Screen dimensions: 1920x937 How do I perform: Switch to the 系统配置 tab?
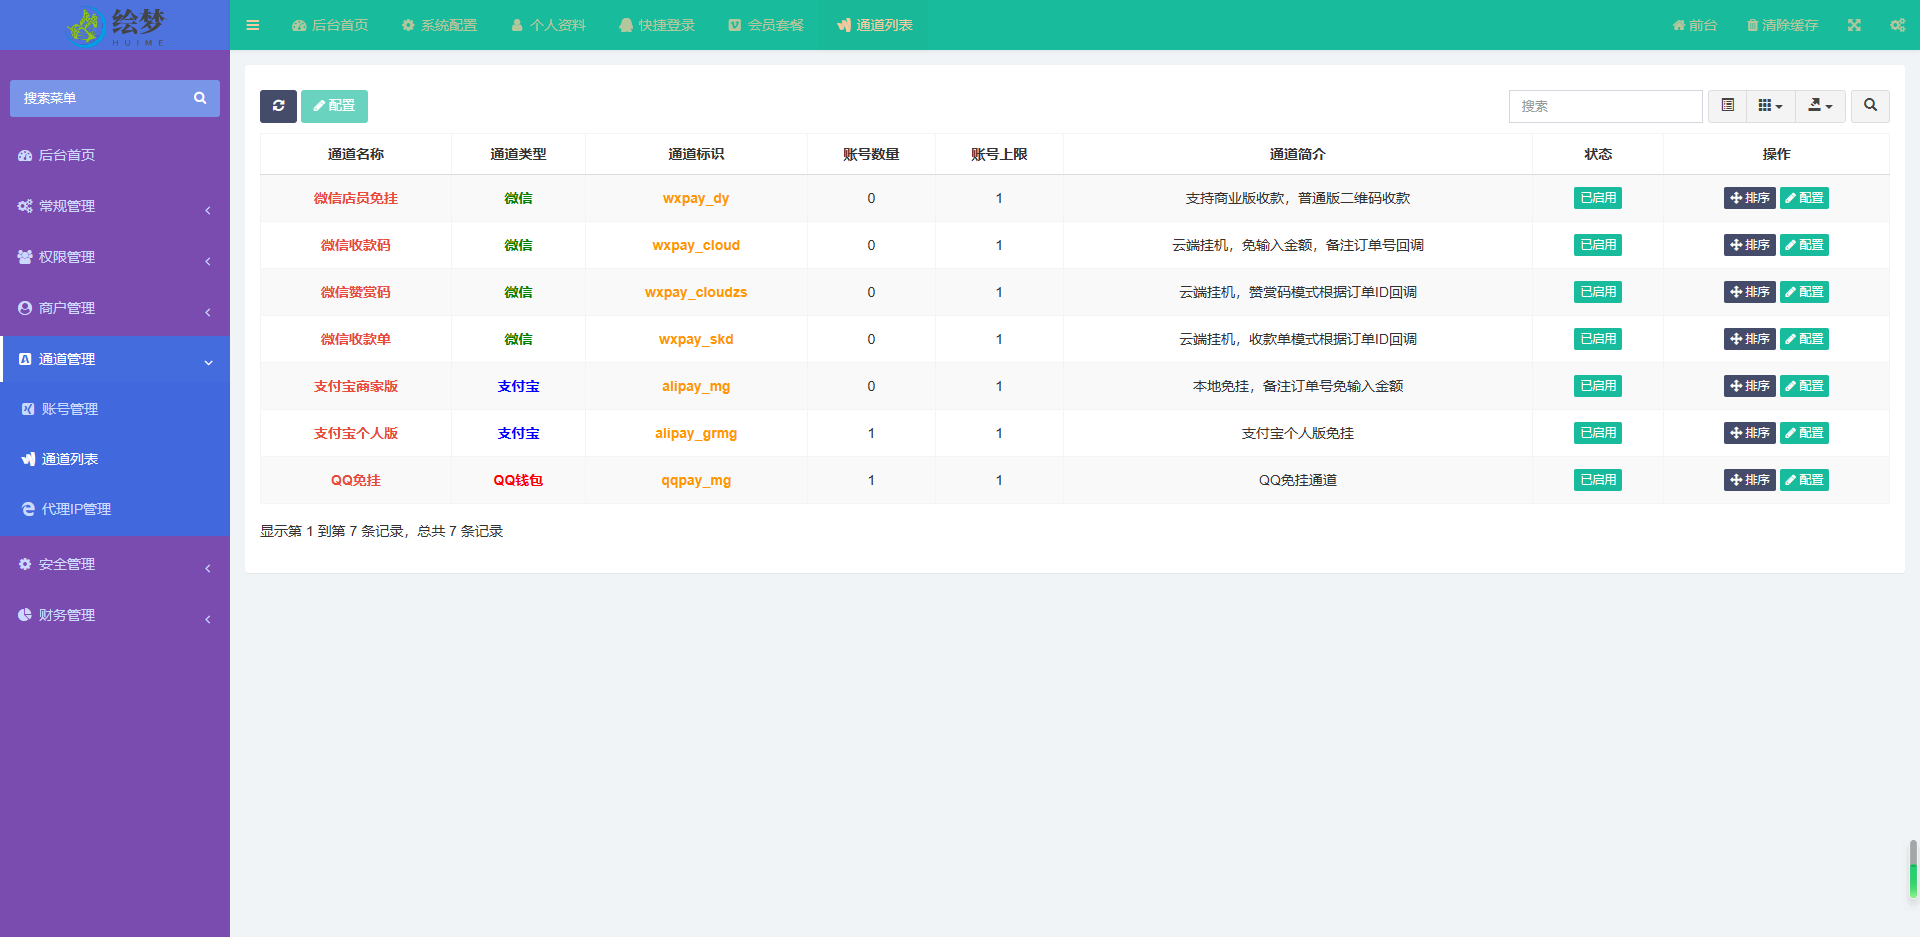439,25
